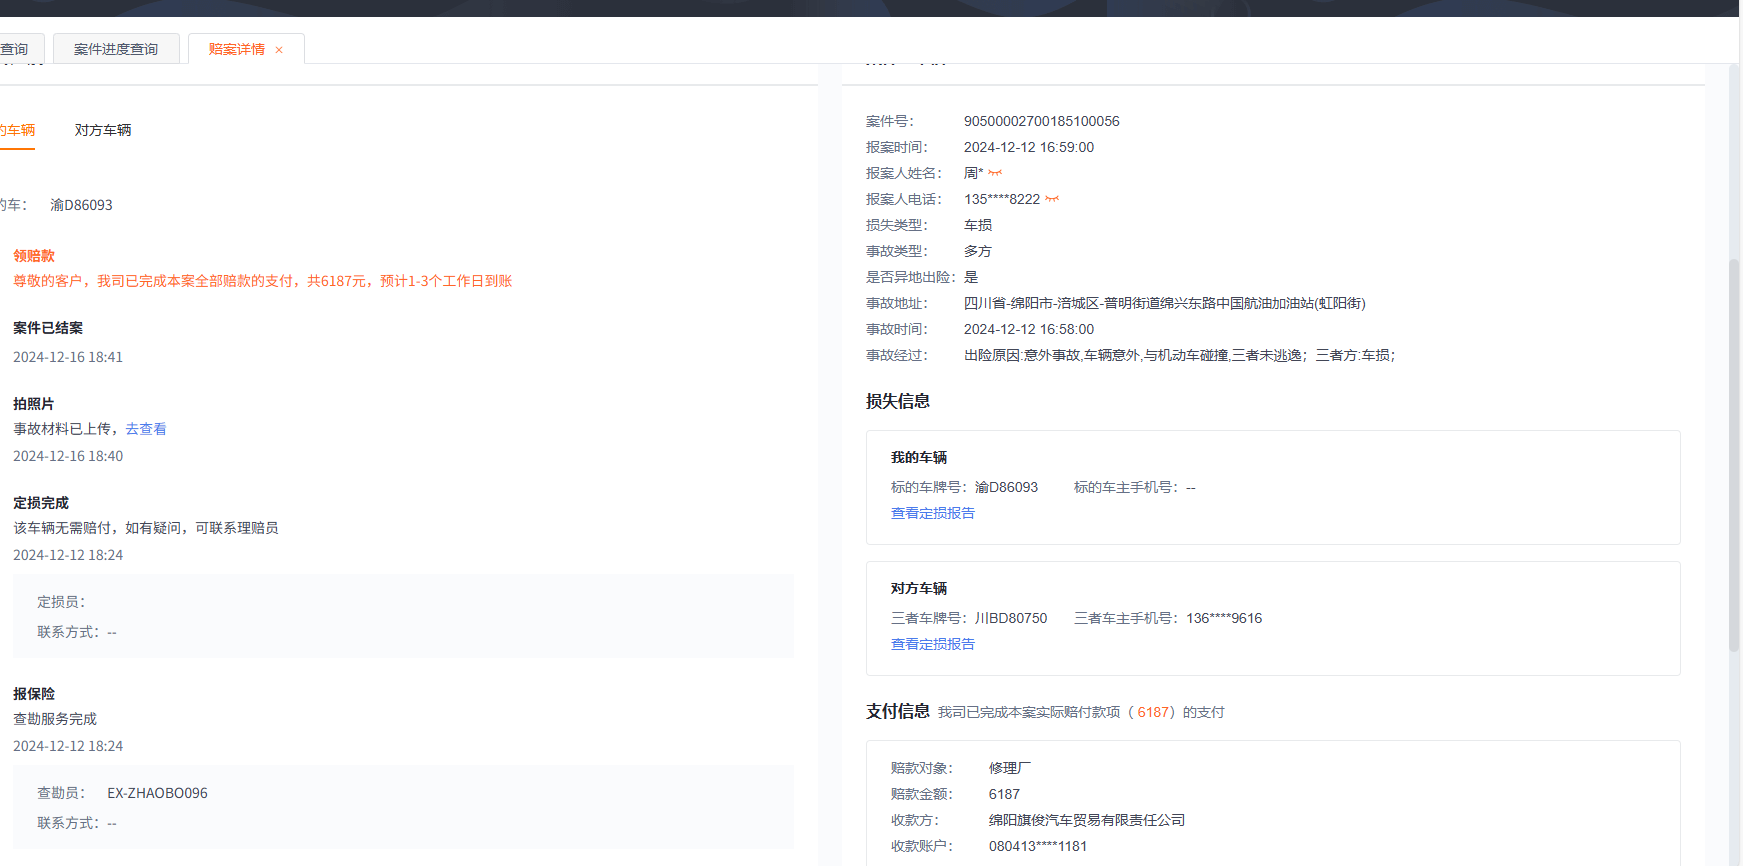The image size is (1743, 866).
Task: Click the case number 90500002700185100056
Action: 1041,121
